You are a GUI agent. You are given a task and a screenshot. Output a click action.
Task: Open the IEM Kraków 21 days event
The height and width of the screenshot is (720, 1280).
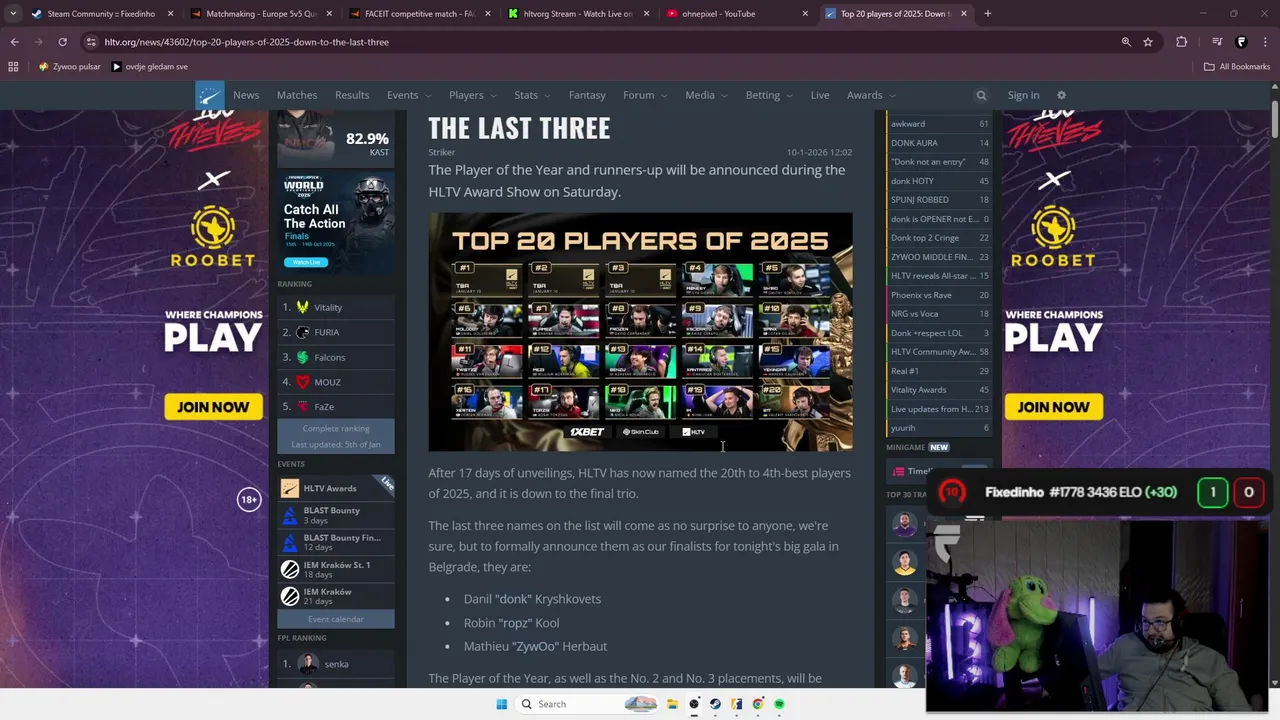(x=336, y=596)
